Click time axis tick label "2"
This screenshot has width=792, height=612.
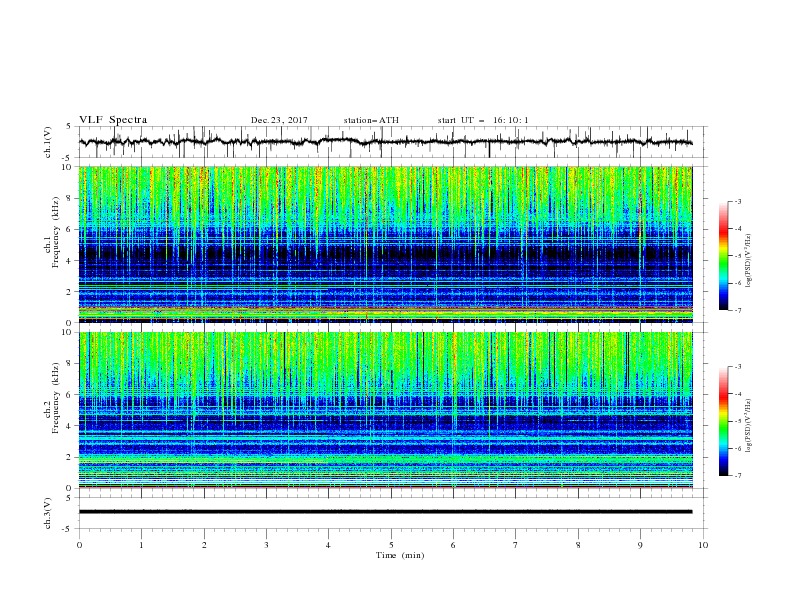pyautogui.click(x=204, y=545)
